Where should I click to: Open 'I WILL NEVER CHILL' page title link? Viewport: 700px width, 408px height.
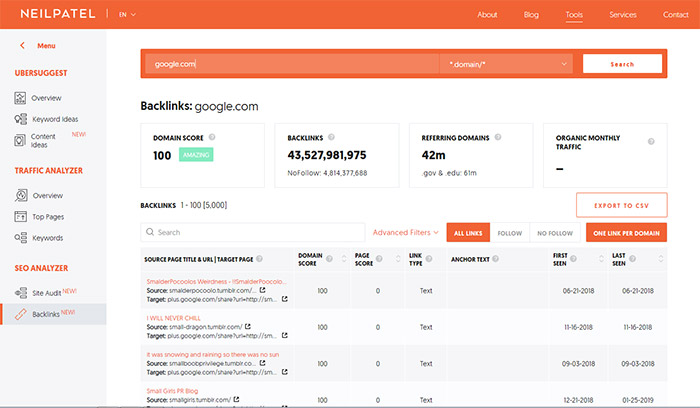coord(174,318)
